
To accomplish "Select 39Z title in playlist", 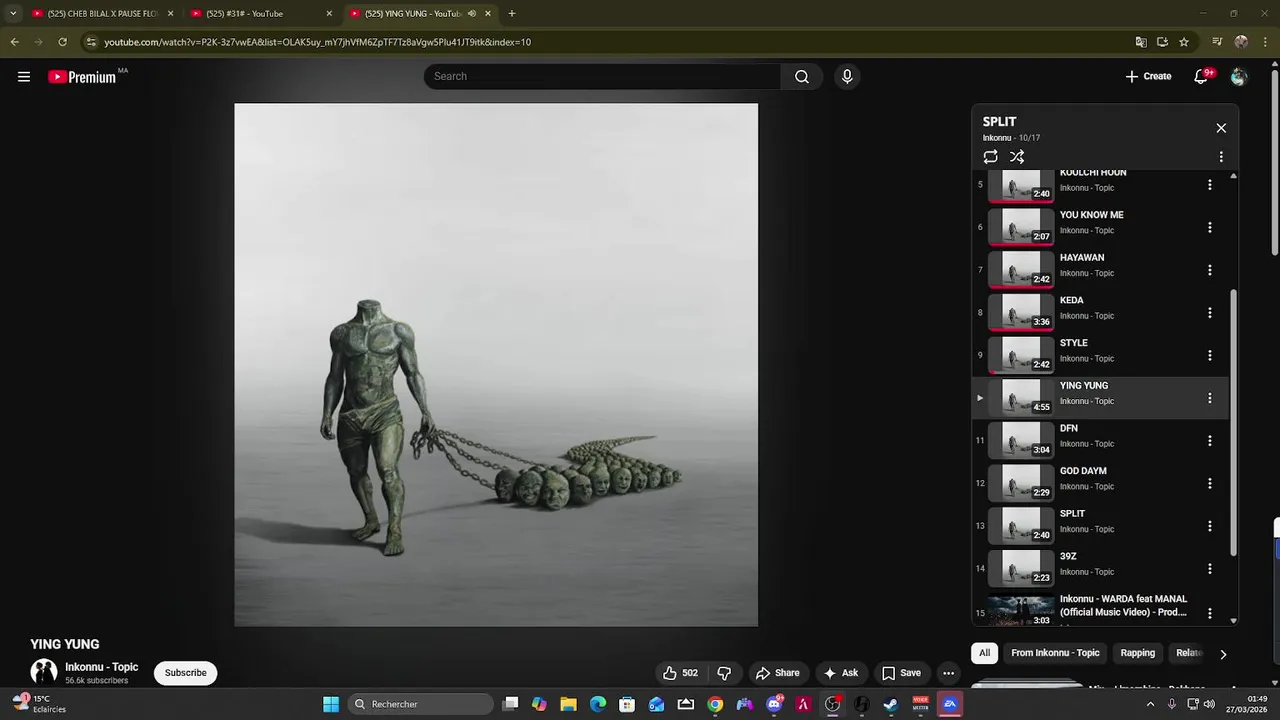I will point(1068,556).
